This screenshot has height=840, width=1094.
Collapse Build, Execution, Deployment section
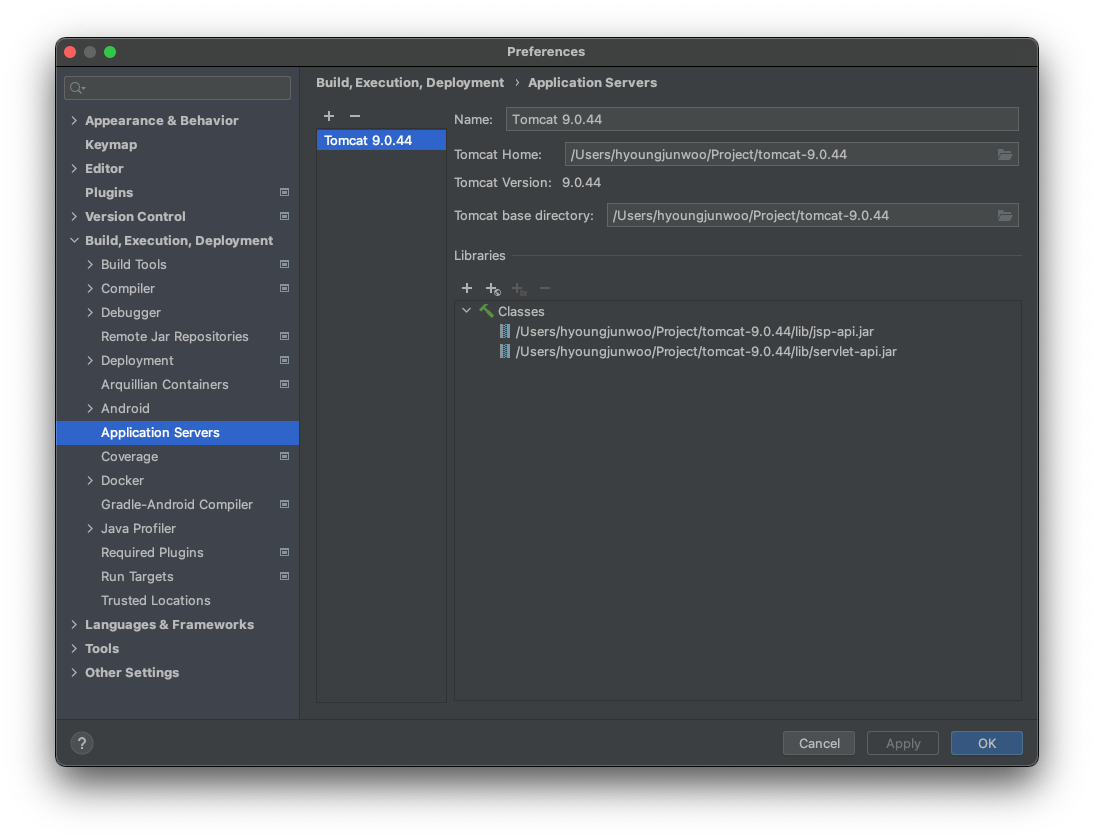(74, 241)
